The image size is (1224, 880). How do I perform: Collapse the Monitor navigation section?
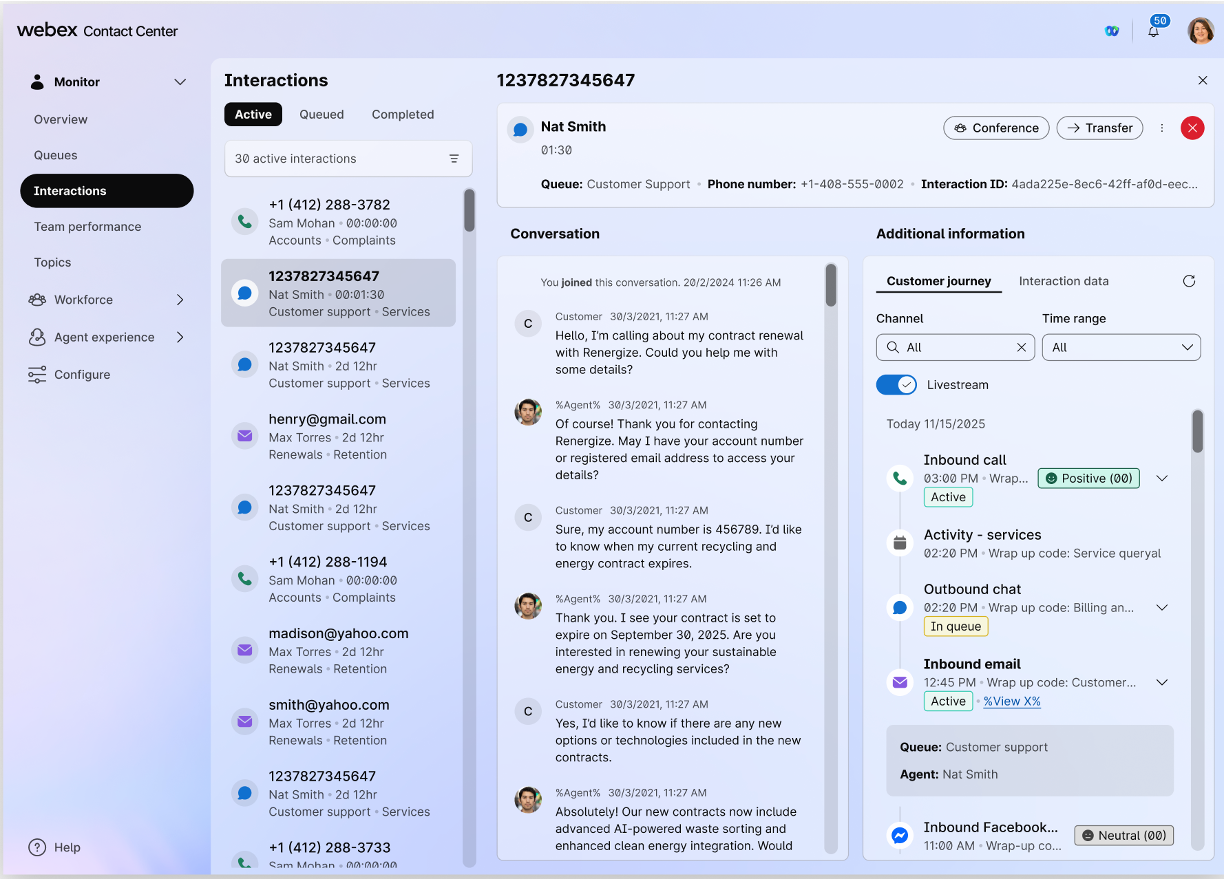pyautogui.click(x=180, y=82)
